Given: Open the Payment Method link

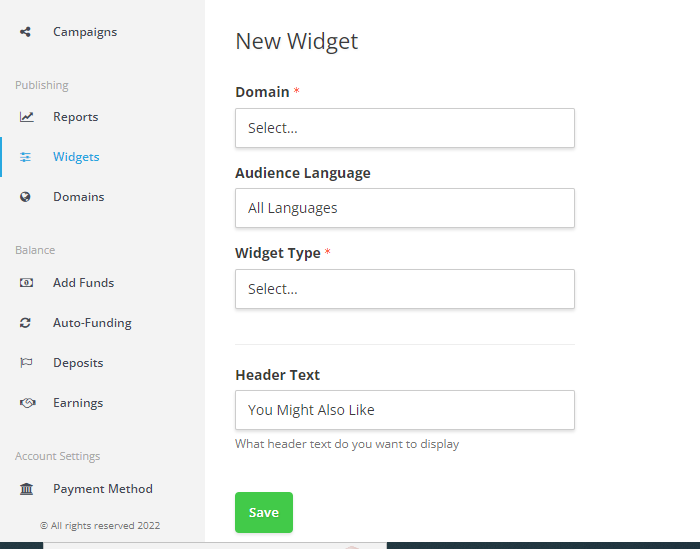Looking at the screenshot, I should tap(102, 489).
